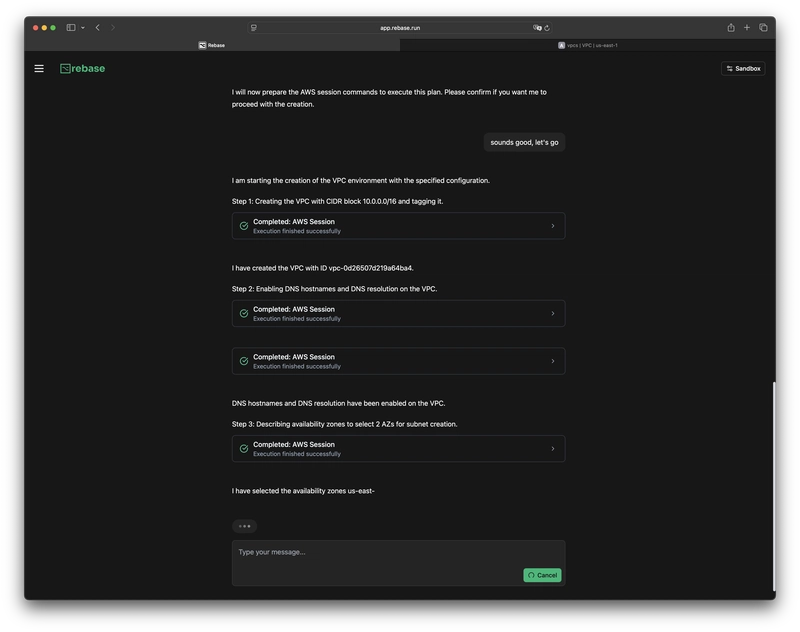This screenshot has width=800, height=632.
Task: Click the page settings icon in address bar
Action: 254,28
